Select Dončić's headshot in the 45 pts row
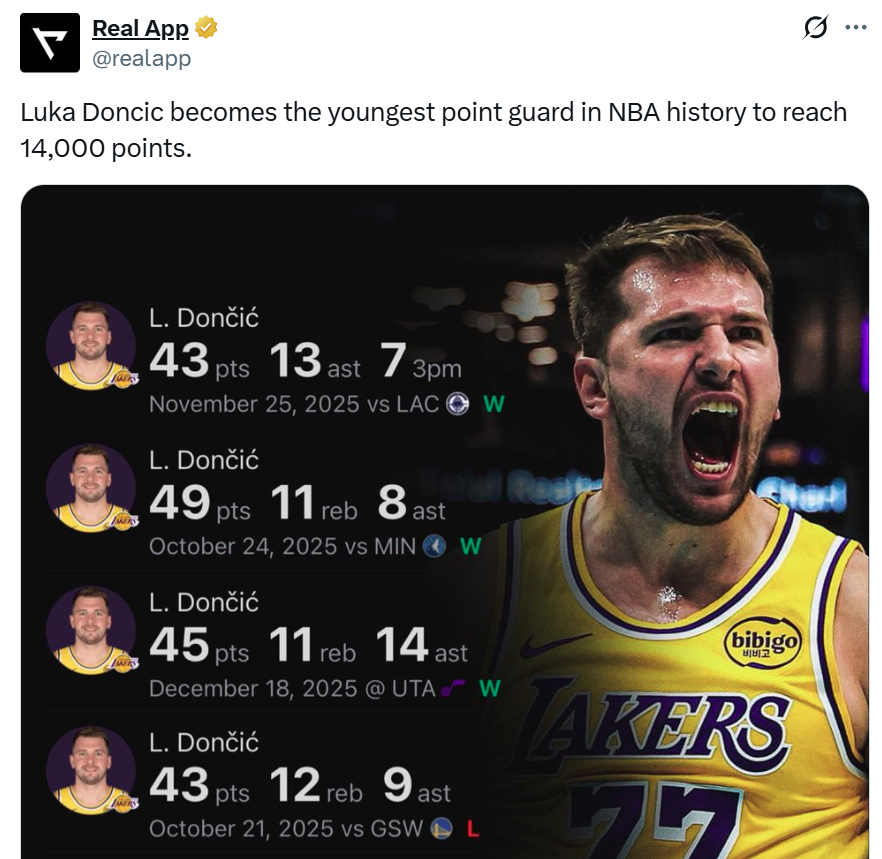This screenshot has width=882, height=859. (91, 630)
